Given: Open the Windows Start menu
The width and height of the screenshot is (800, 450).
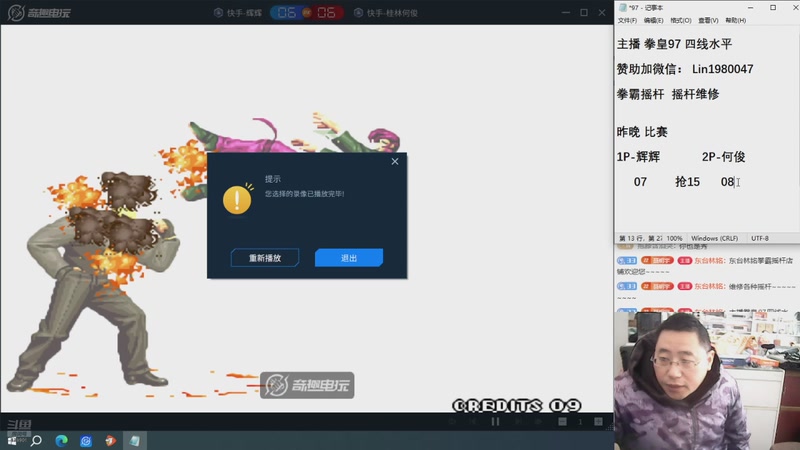Looking at the screenshot, I should (x=12, y=440).
